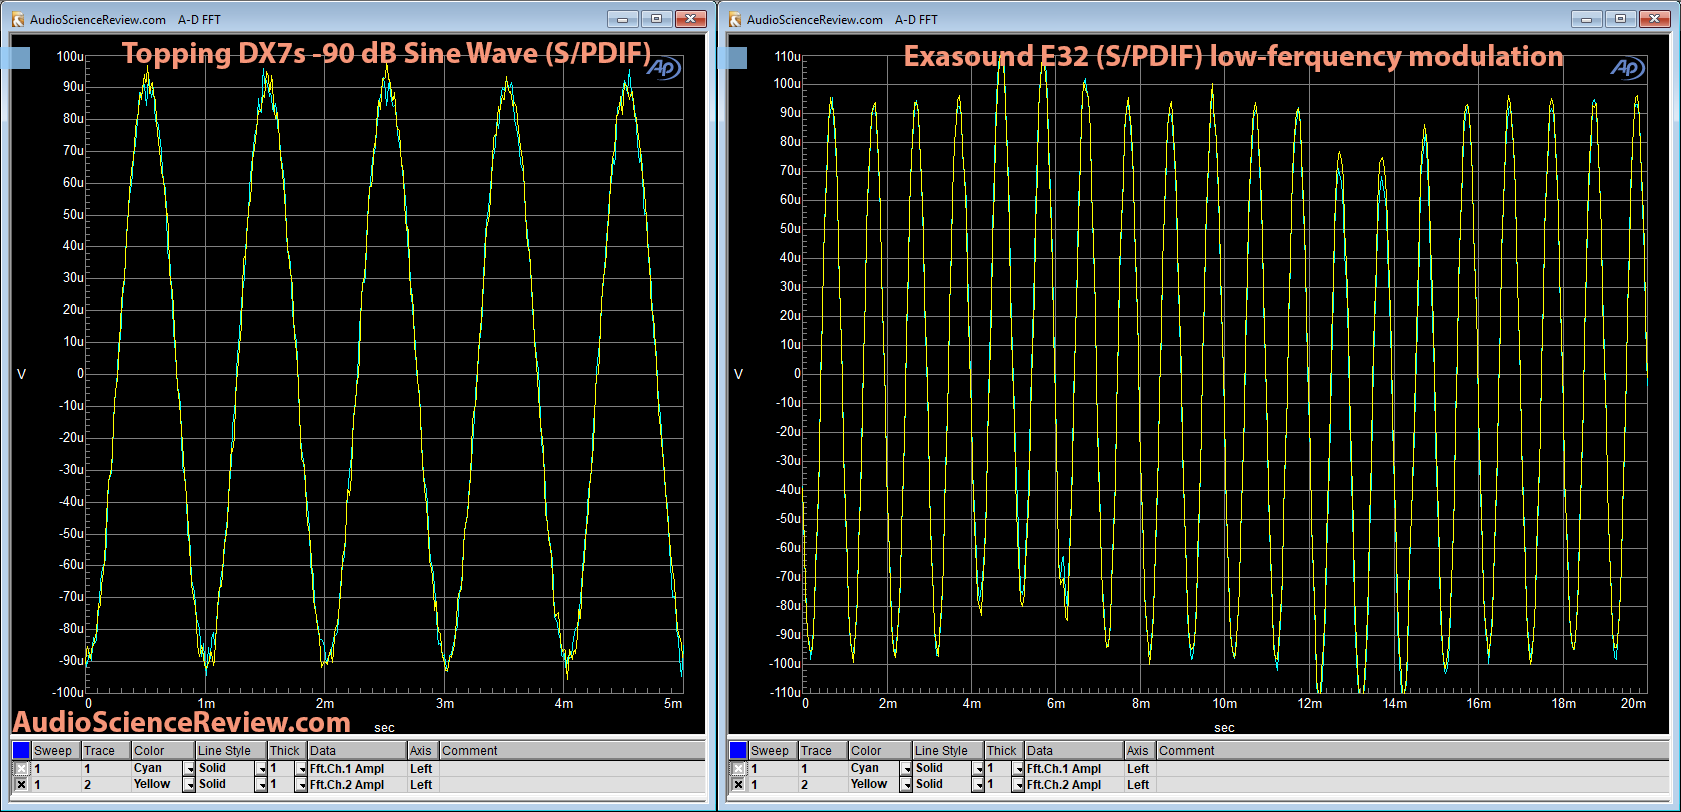Click the left window's title text 'AudioScienceReview.com A-D FFT'
Viewport: 1681px width, 812px height.
tap(125, 19)
